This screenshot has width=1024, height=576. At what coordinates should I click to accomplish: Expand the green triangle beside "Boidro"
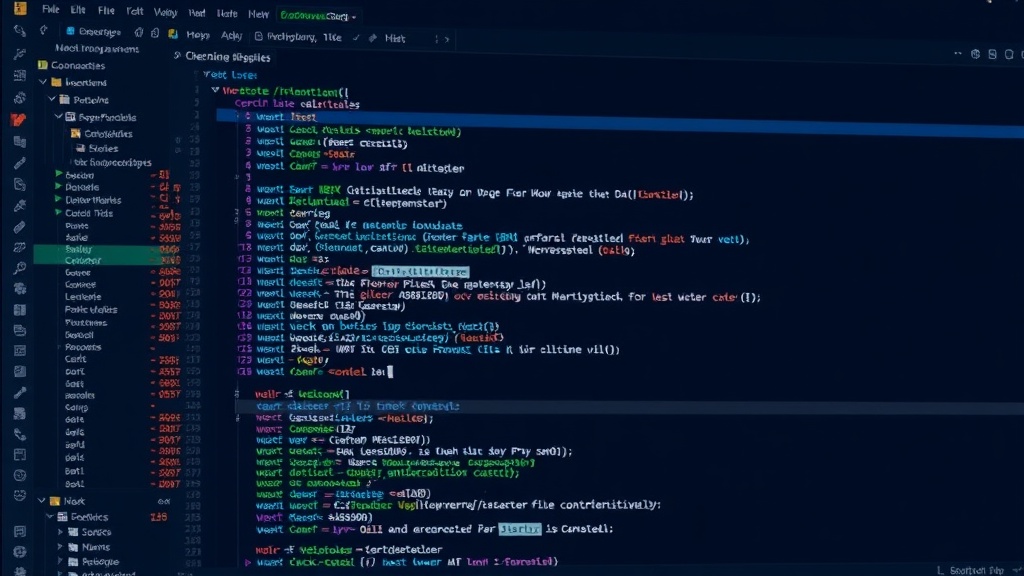coord(59,174)
